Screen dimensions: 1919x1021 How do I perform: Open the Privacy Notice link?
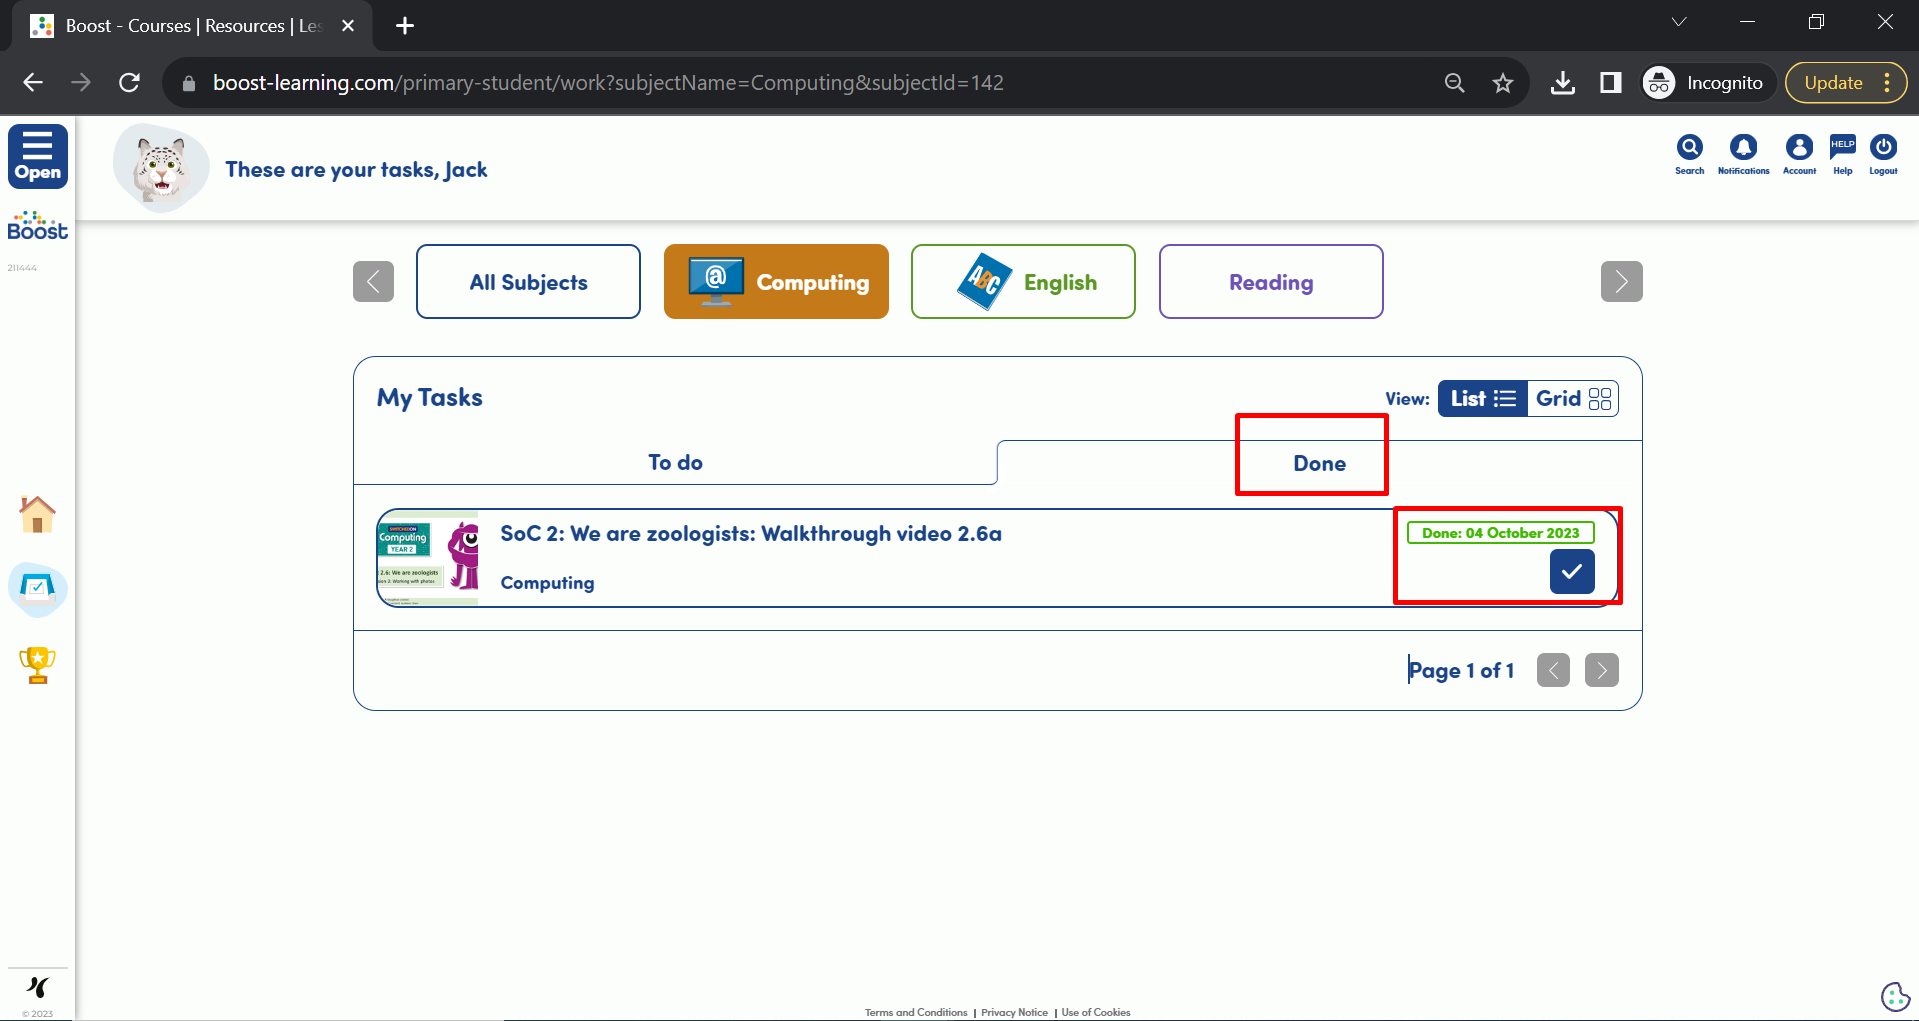click(x=1014, y=1012)
